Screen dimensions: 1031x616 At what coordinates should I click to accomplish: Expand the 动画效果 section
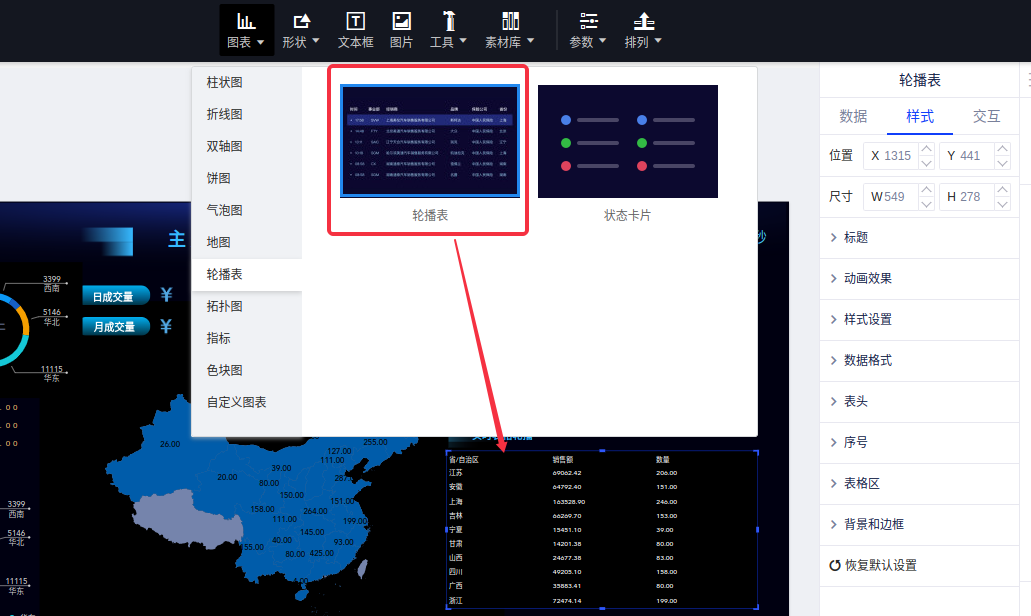tap(867, 278)
